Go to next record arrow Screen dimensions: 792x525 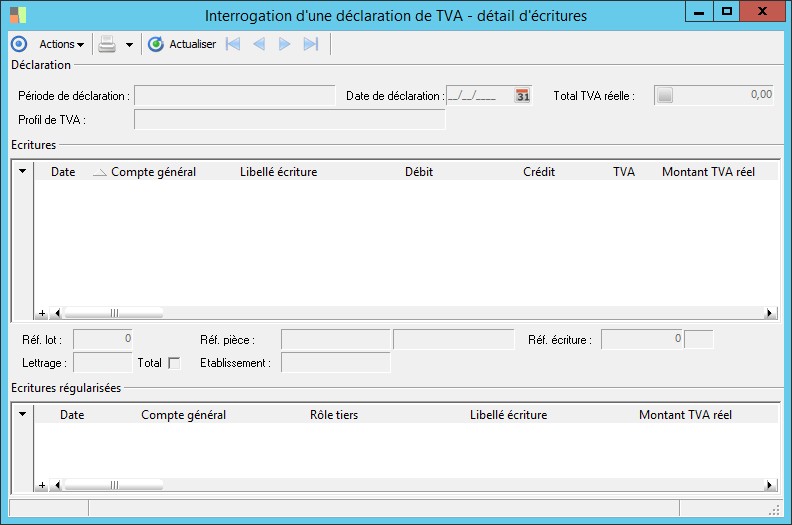285,44
